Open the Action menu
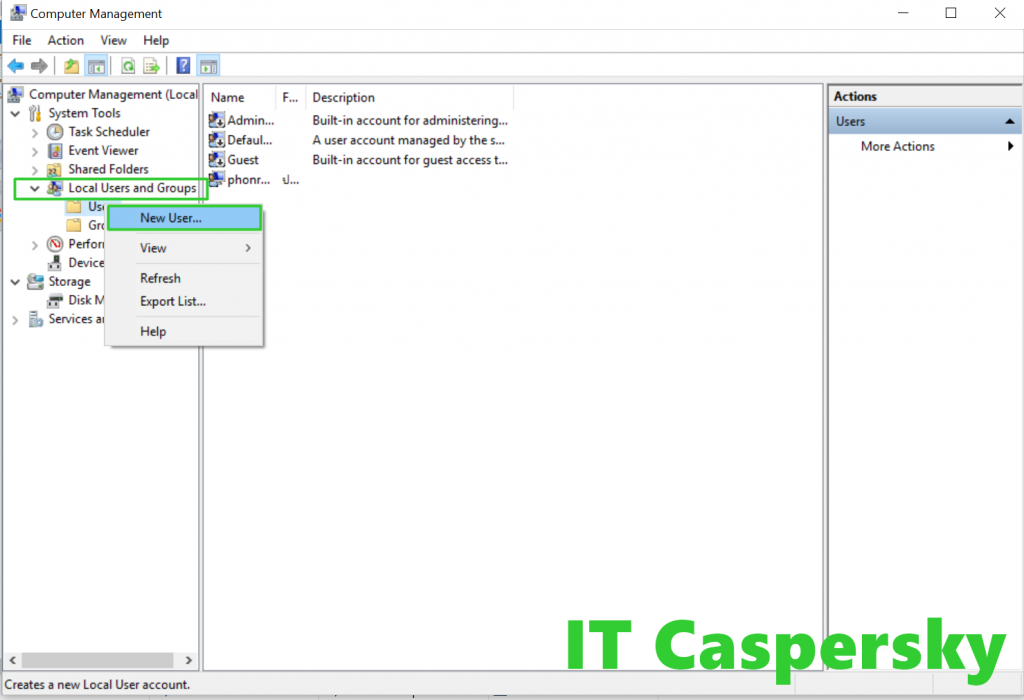1024x700 pixels. 65,40
